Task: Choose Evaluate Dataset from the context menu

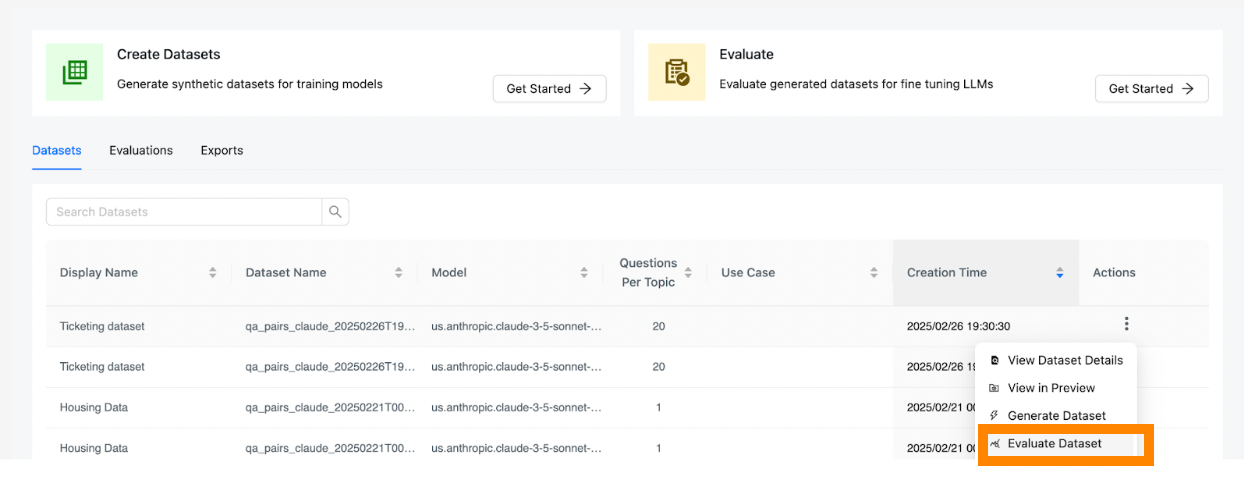Action: (x=1054, y=444)
